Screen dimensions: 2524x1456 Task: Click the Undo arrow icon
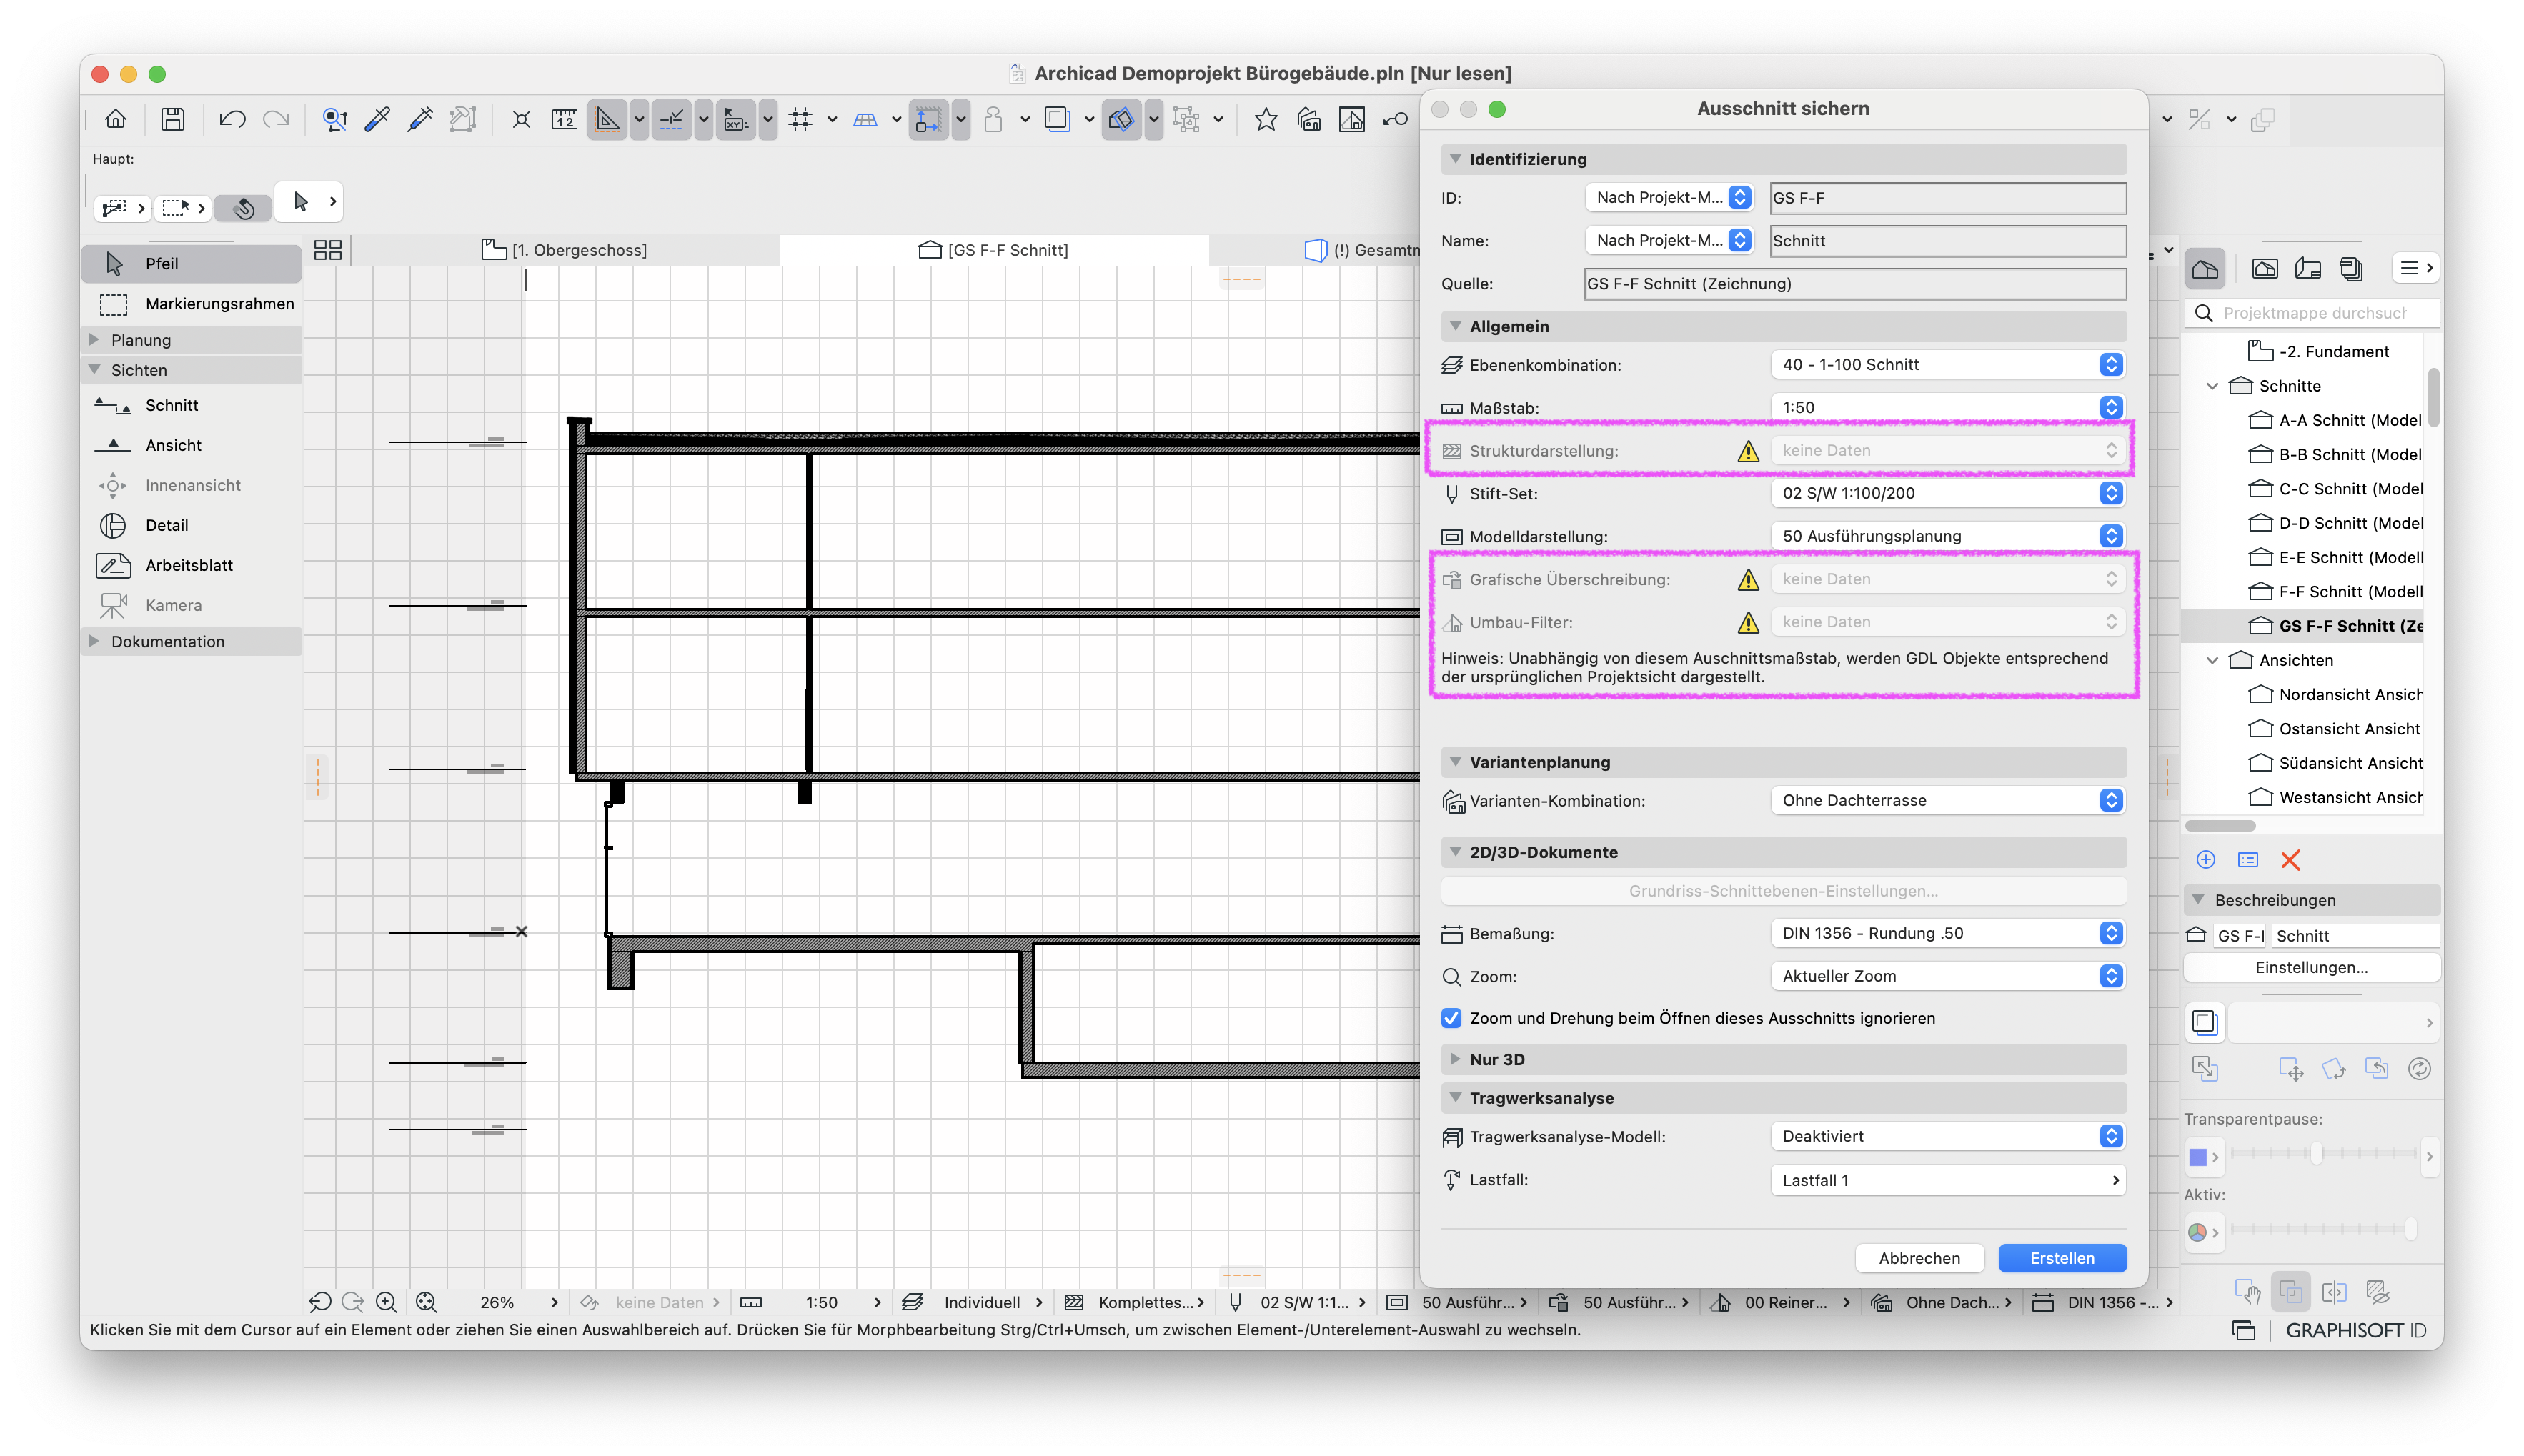[x=232, y=119]
